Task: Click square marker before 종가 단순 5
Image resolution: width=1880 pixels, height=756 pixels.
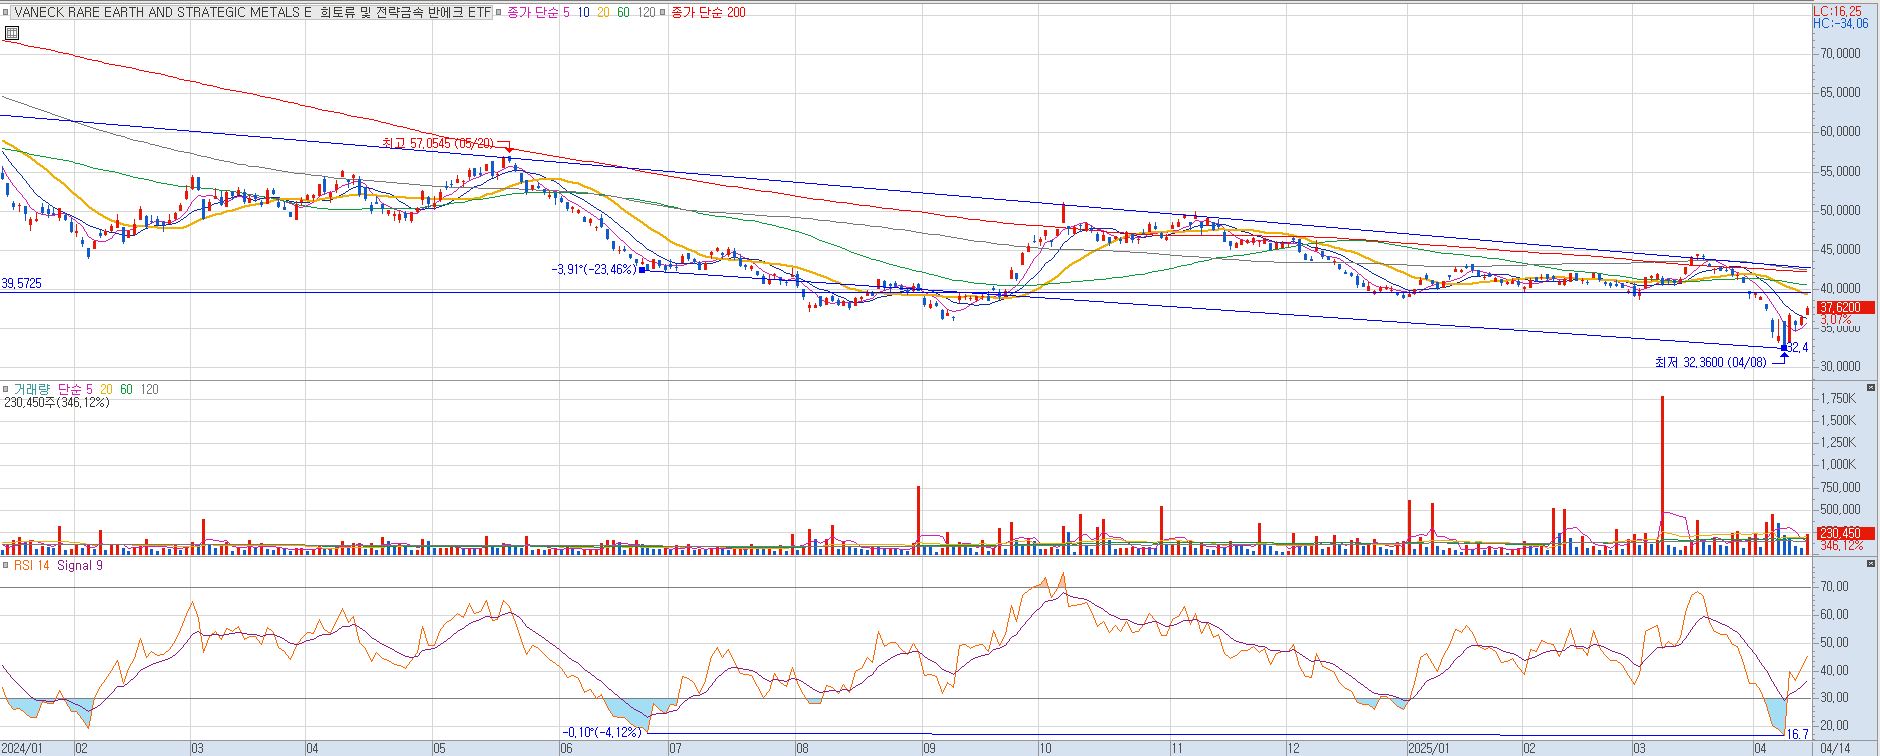Action: (499, 13)
